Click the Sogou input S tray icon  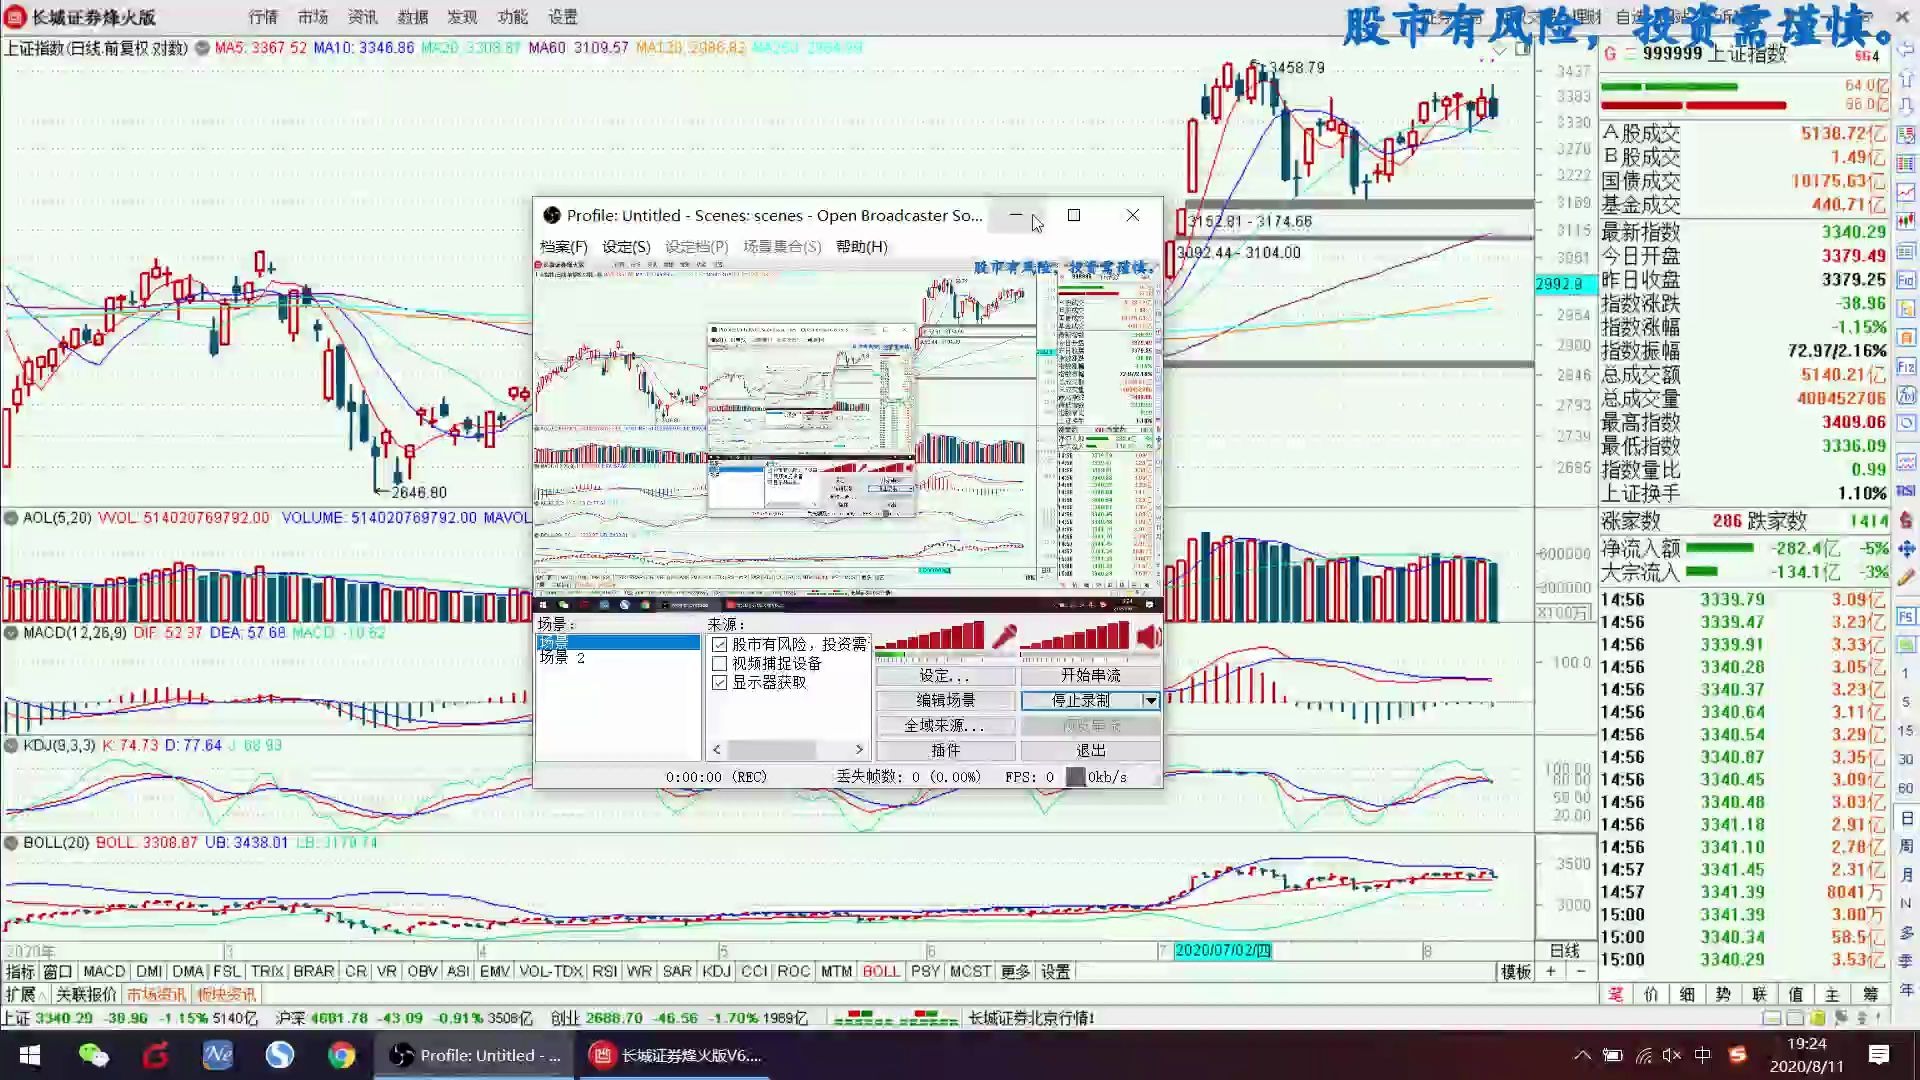1738,1055
